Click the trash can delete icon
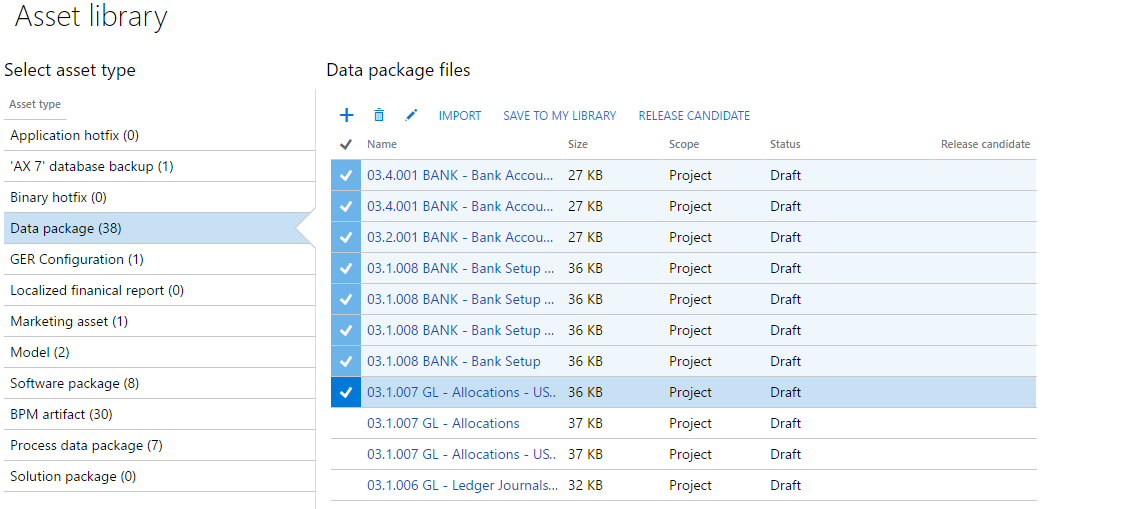1138x509 pixels. point(379,116)
